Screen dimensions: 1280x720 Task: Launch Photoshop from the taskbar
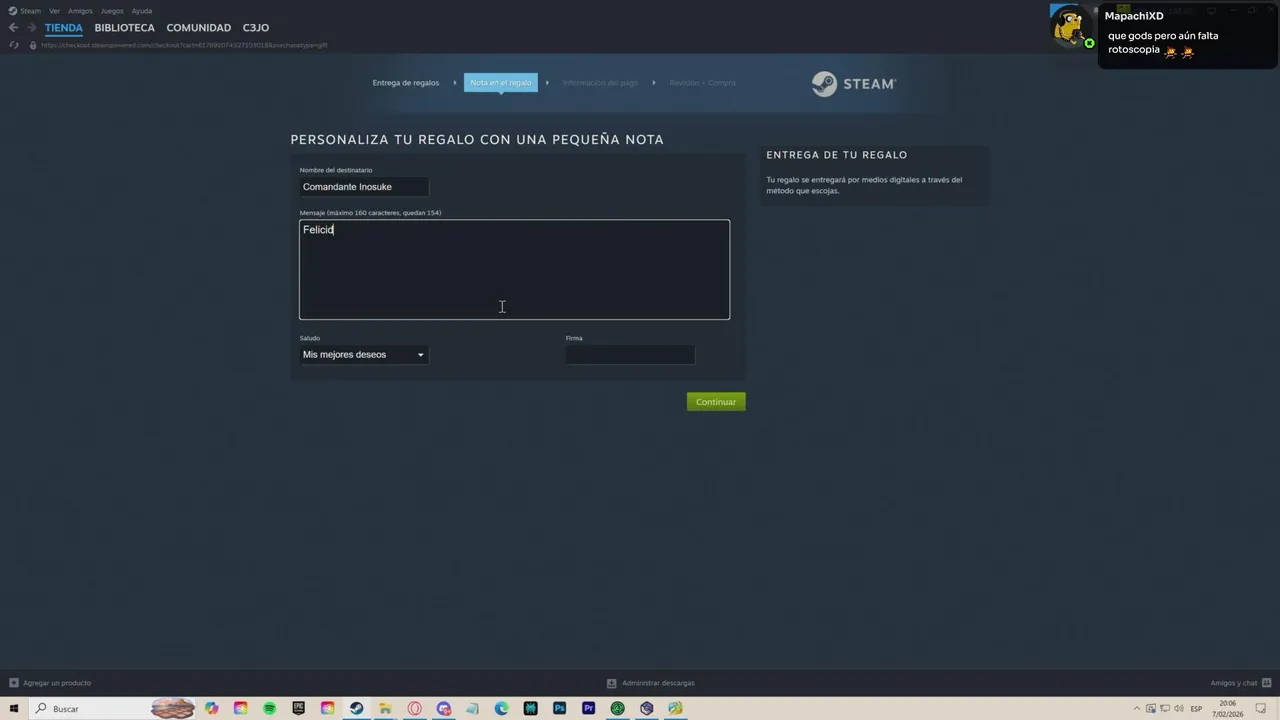(x=560, y=709)
